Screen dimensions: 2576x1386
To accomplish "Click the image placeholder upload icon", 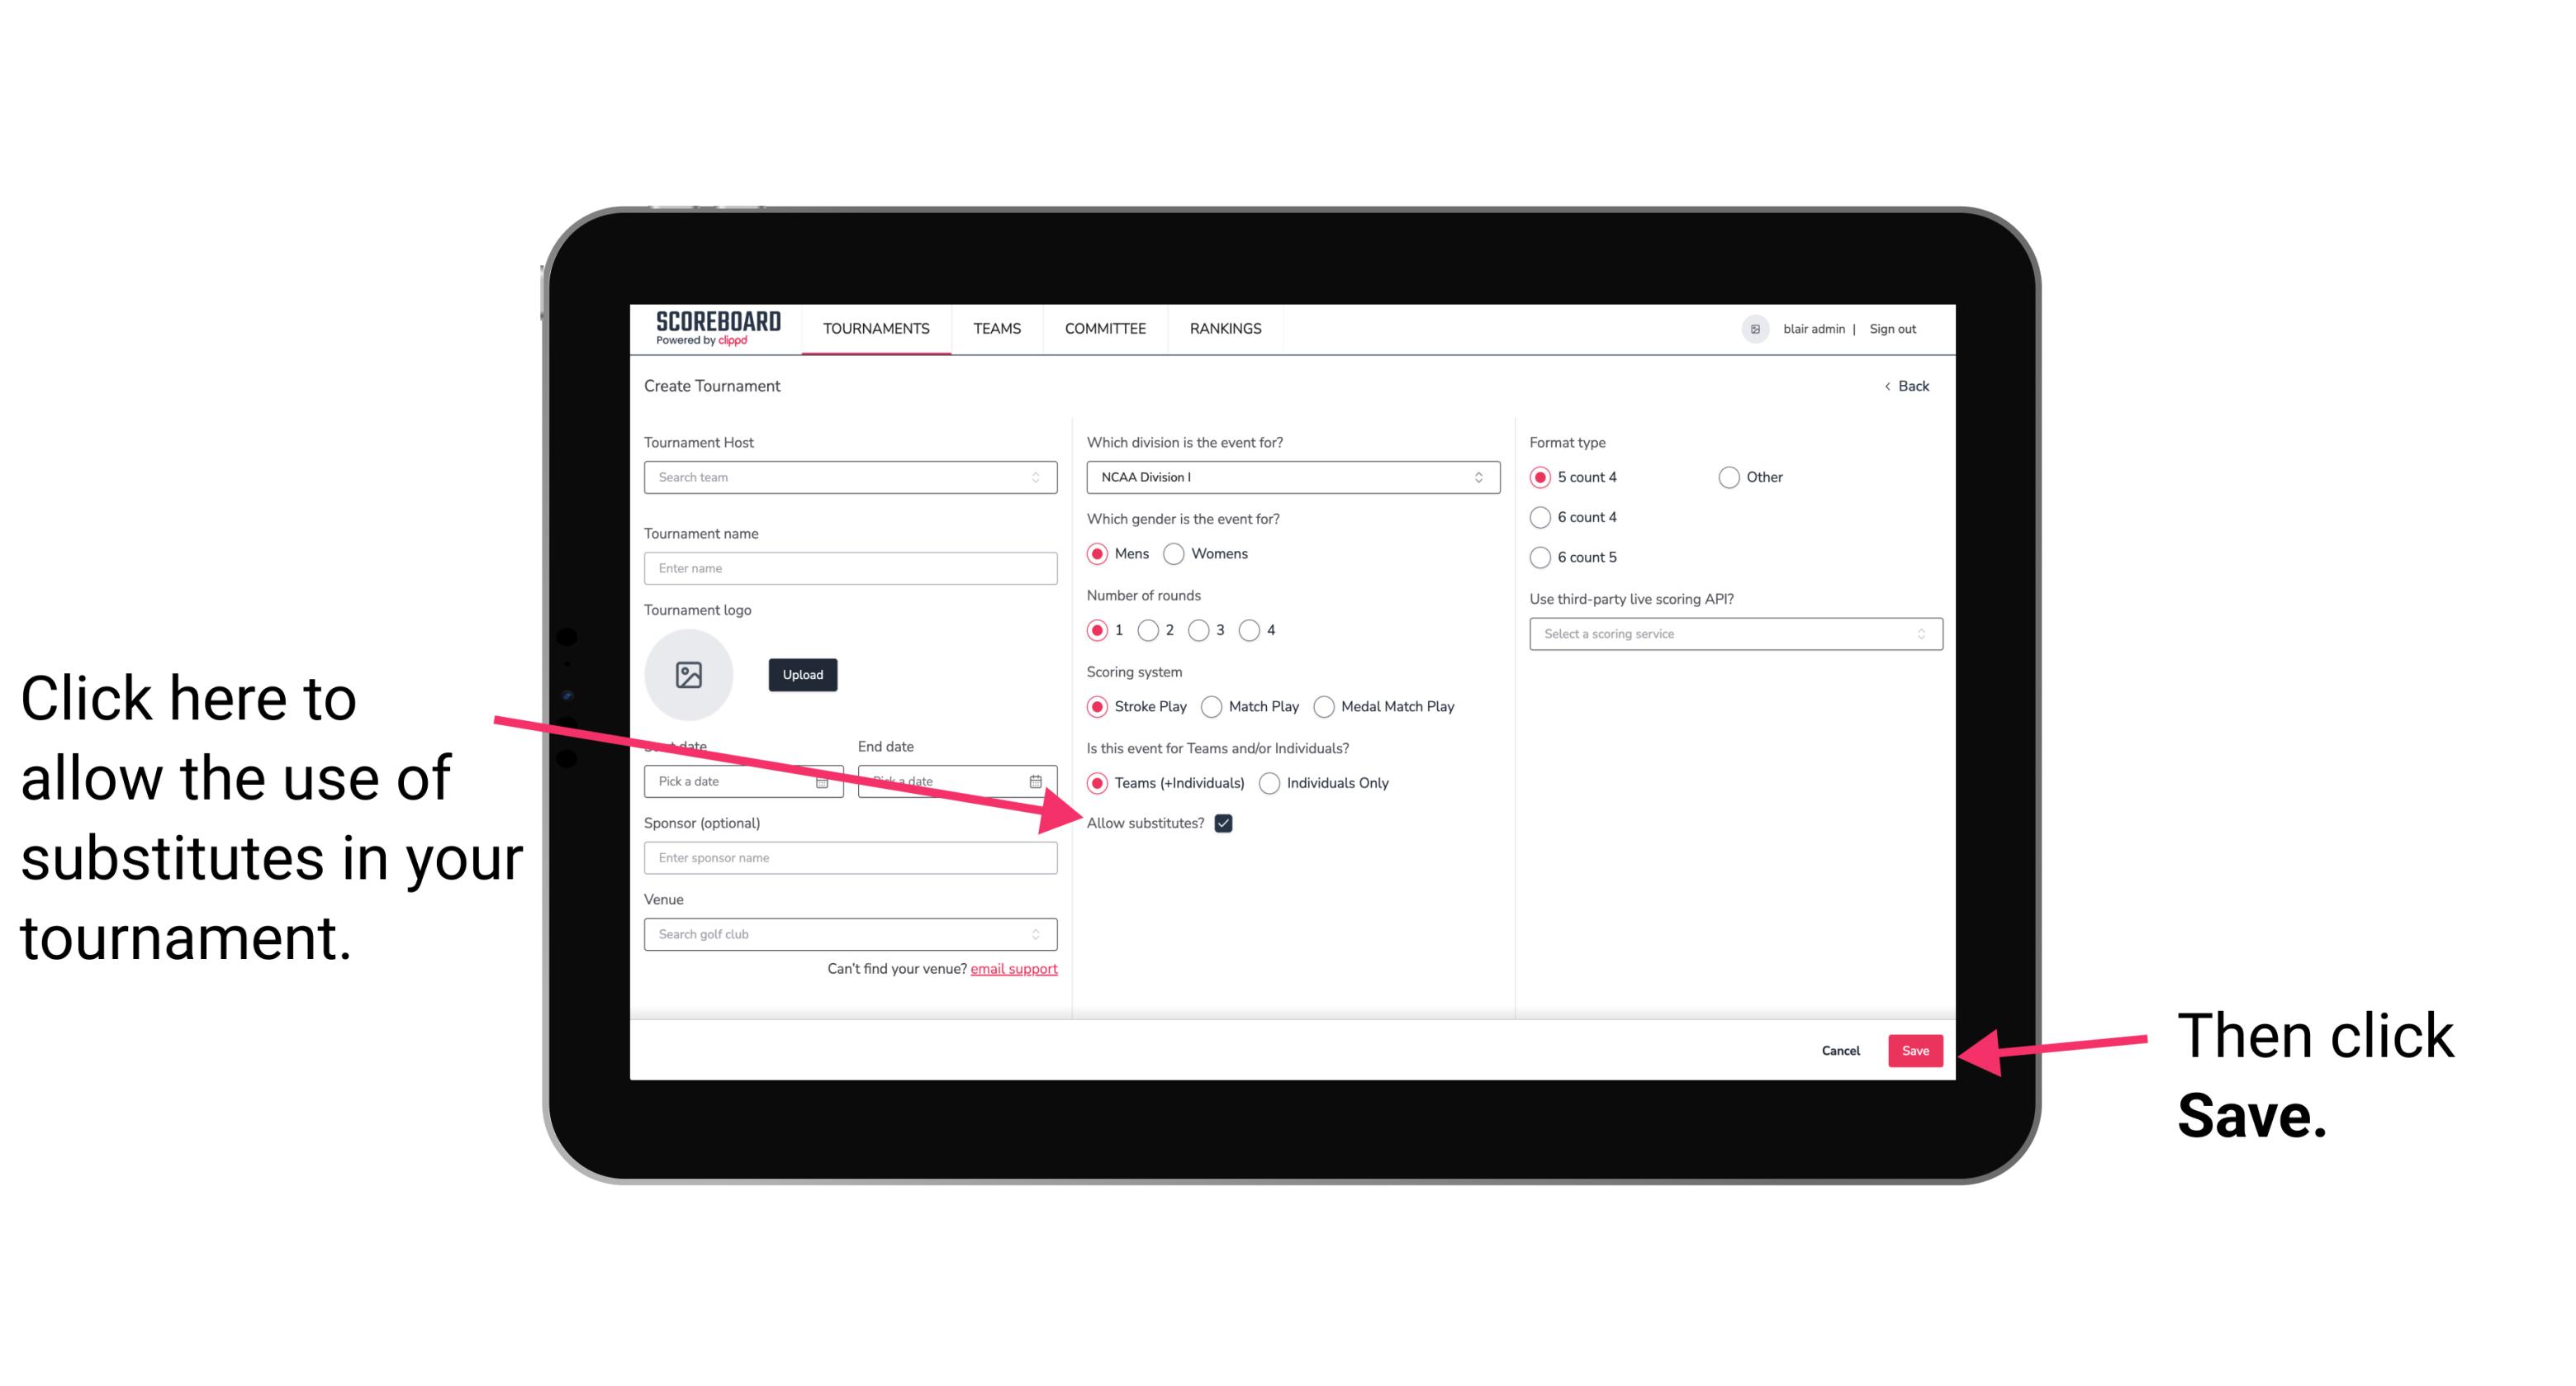I will pos(689,674).
